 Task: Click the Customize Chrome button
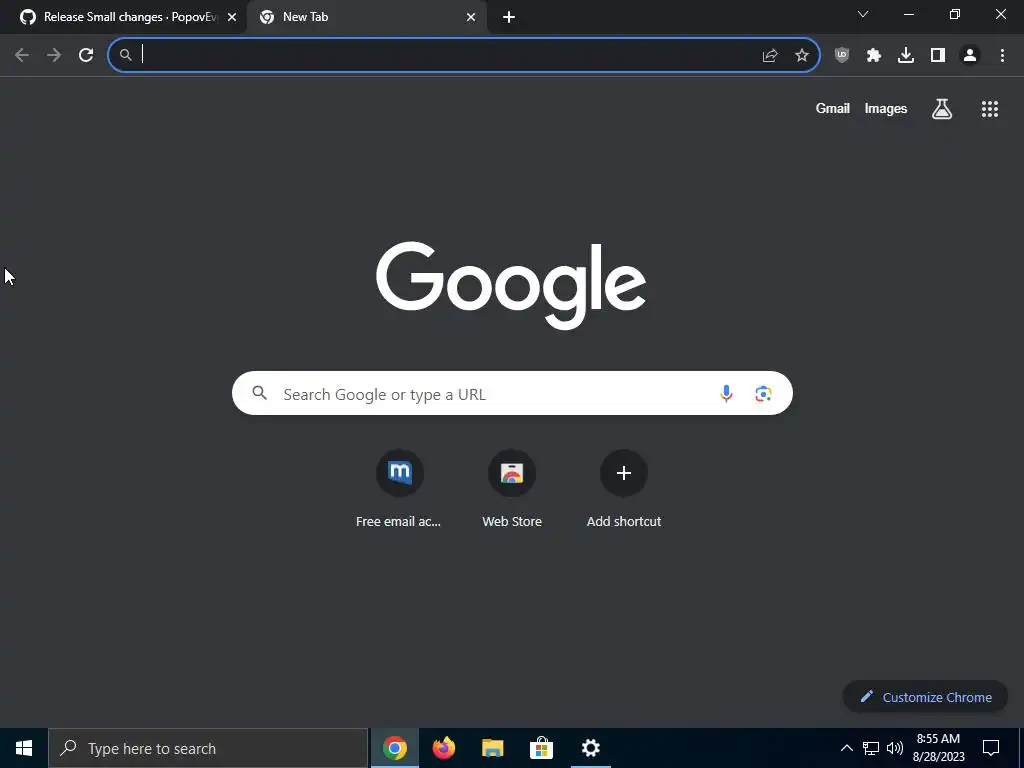[x=925, y=697]
